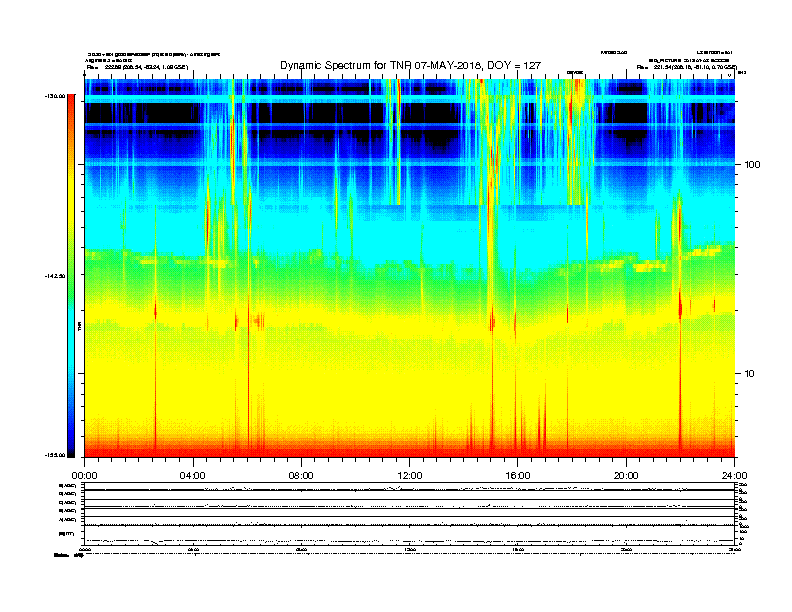Click the 00:00 time axis label
The width and height of the screenshot is (792, 612).
[84, 476]
